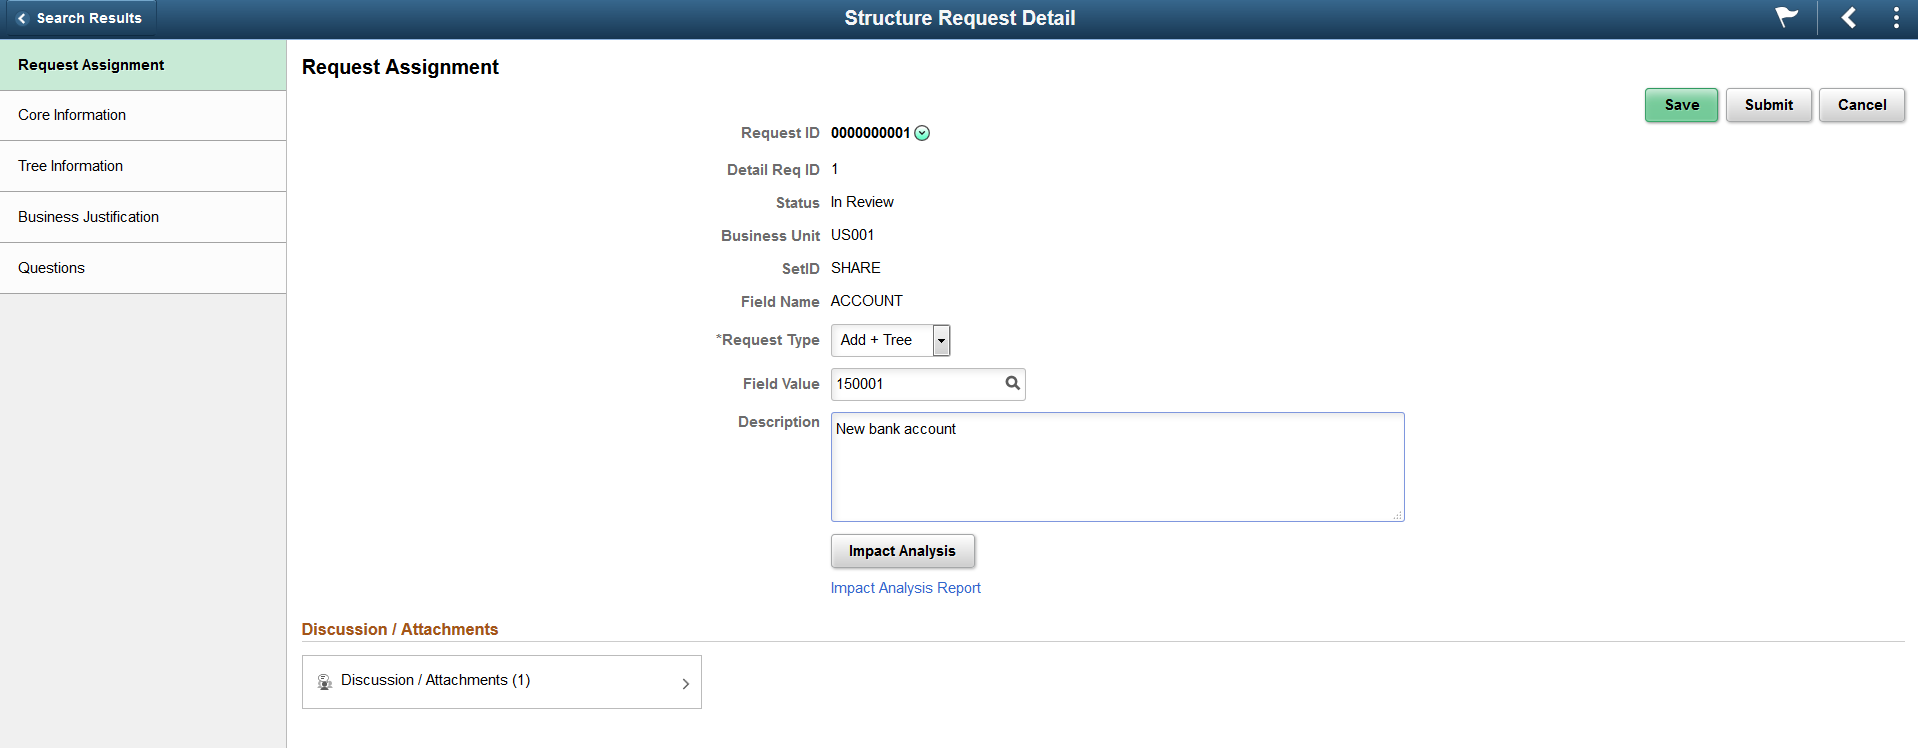1918x748 pixels.
Task: Open Discussion / Attachments (1) row
Action: point(501,682)
